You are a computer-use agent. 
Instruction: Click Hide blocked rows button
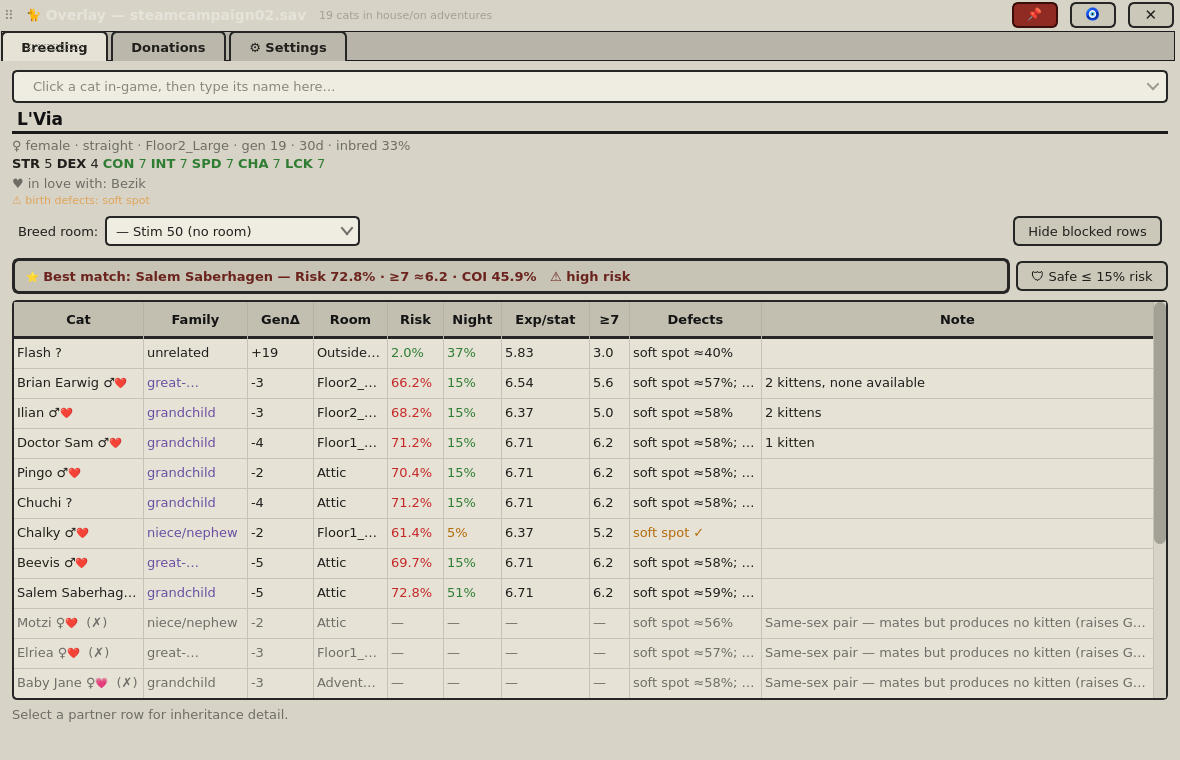click(1087, 231)
